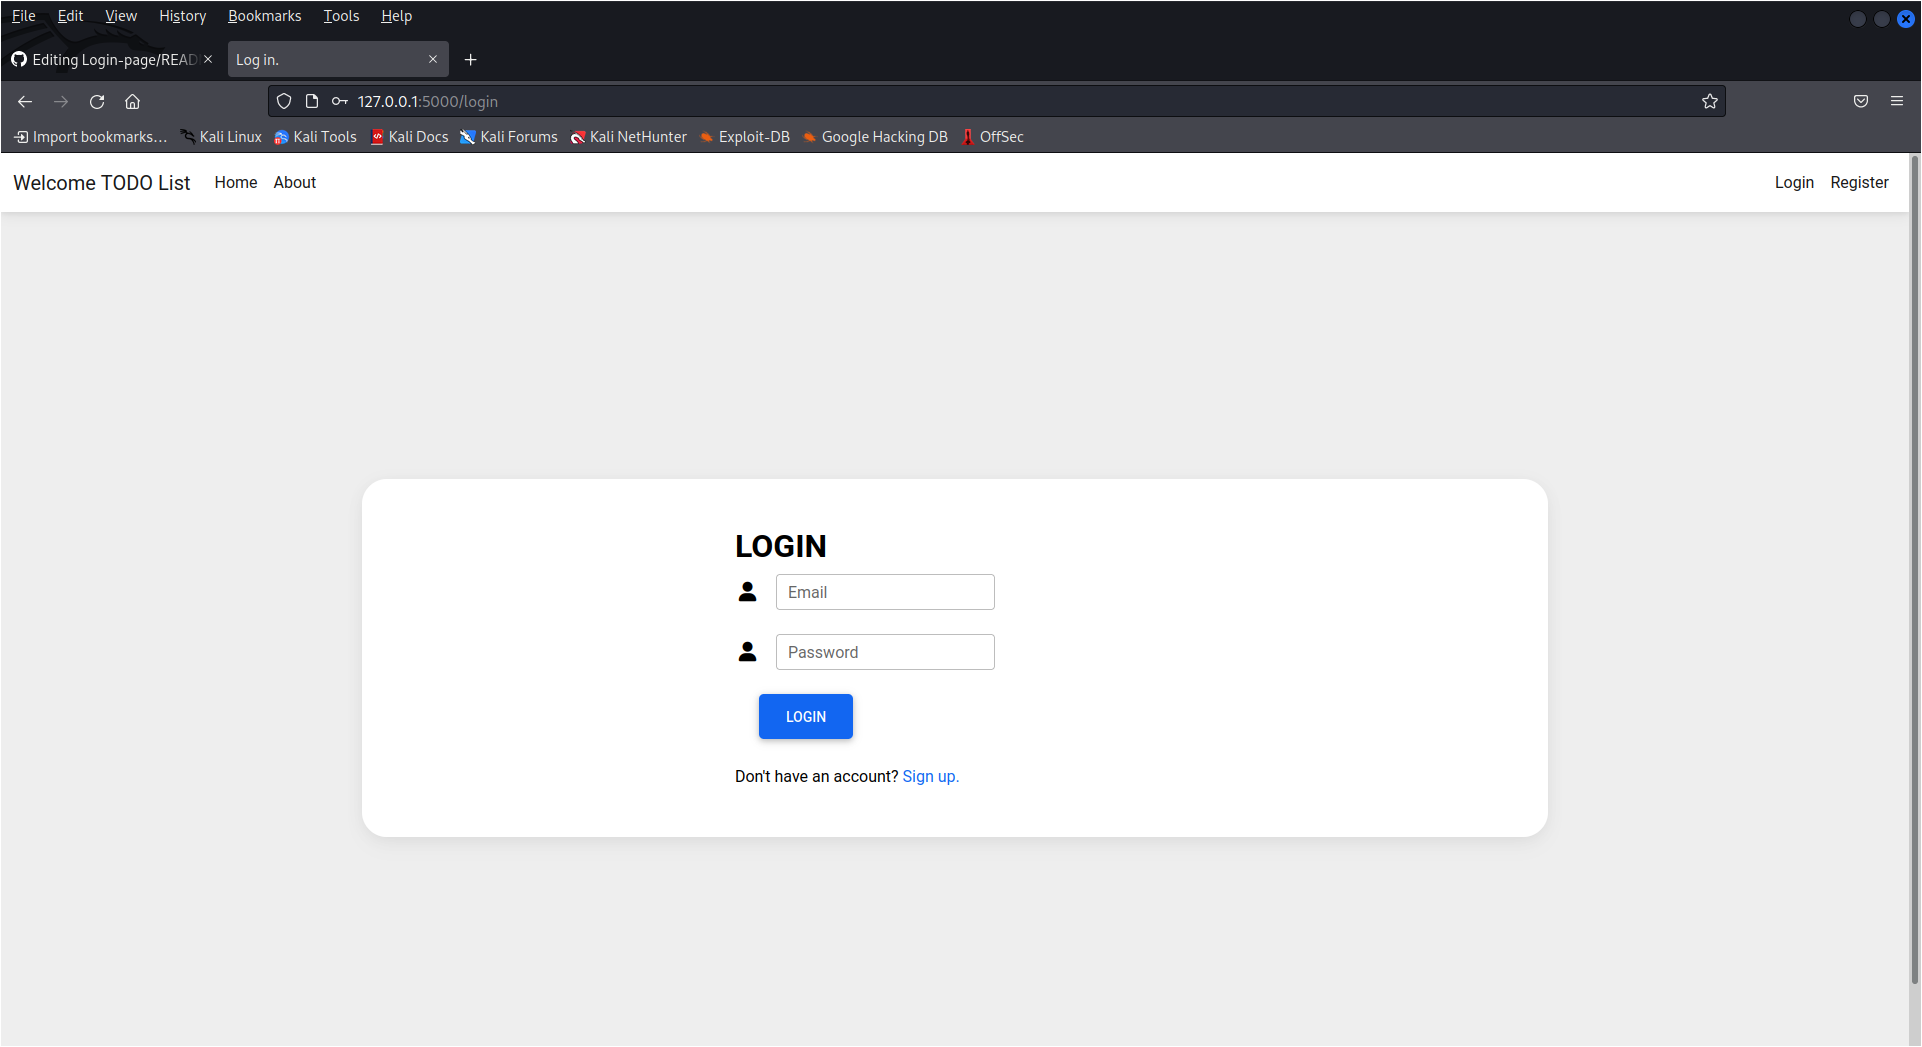
Task: Bookmark this page with the star icon
Action: point(1710,101)
